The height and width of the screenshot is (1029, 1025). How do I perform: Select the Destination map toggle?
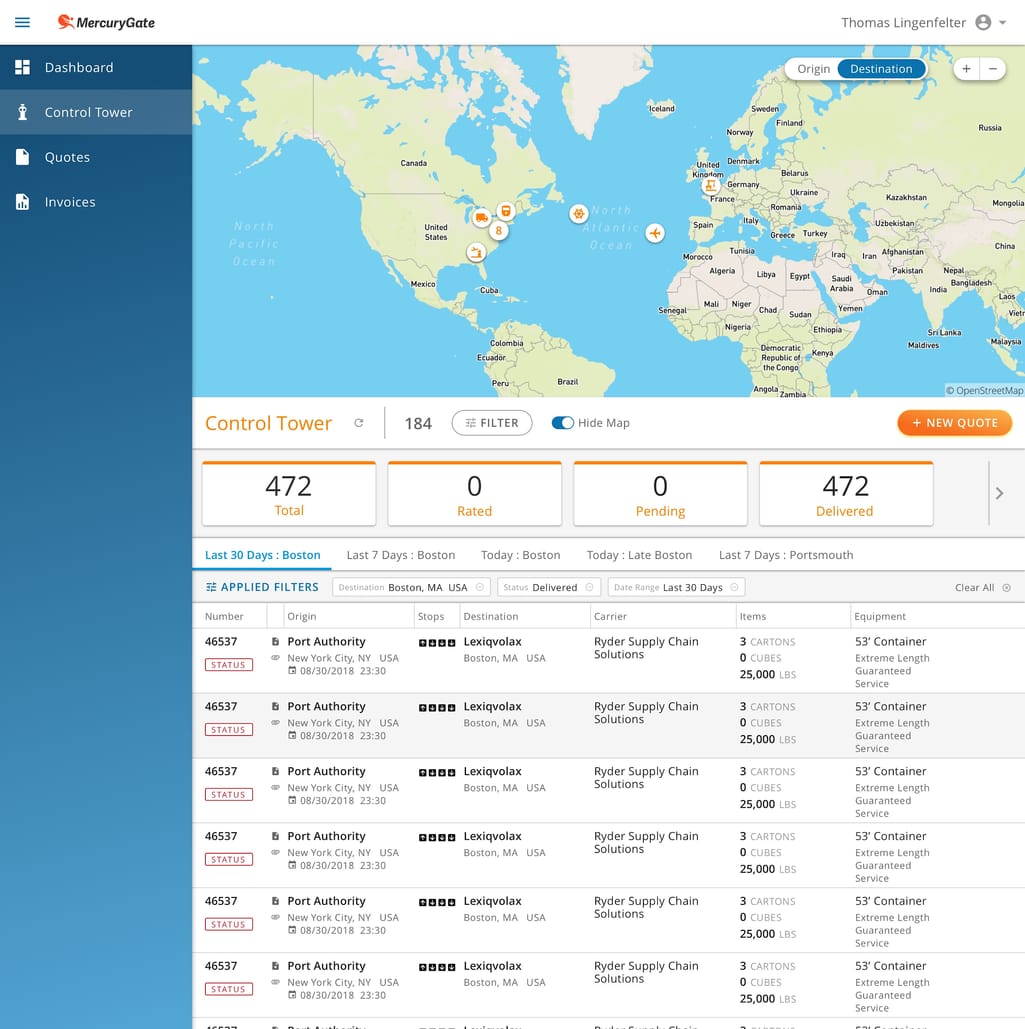(880, 68)
